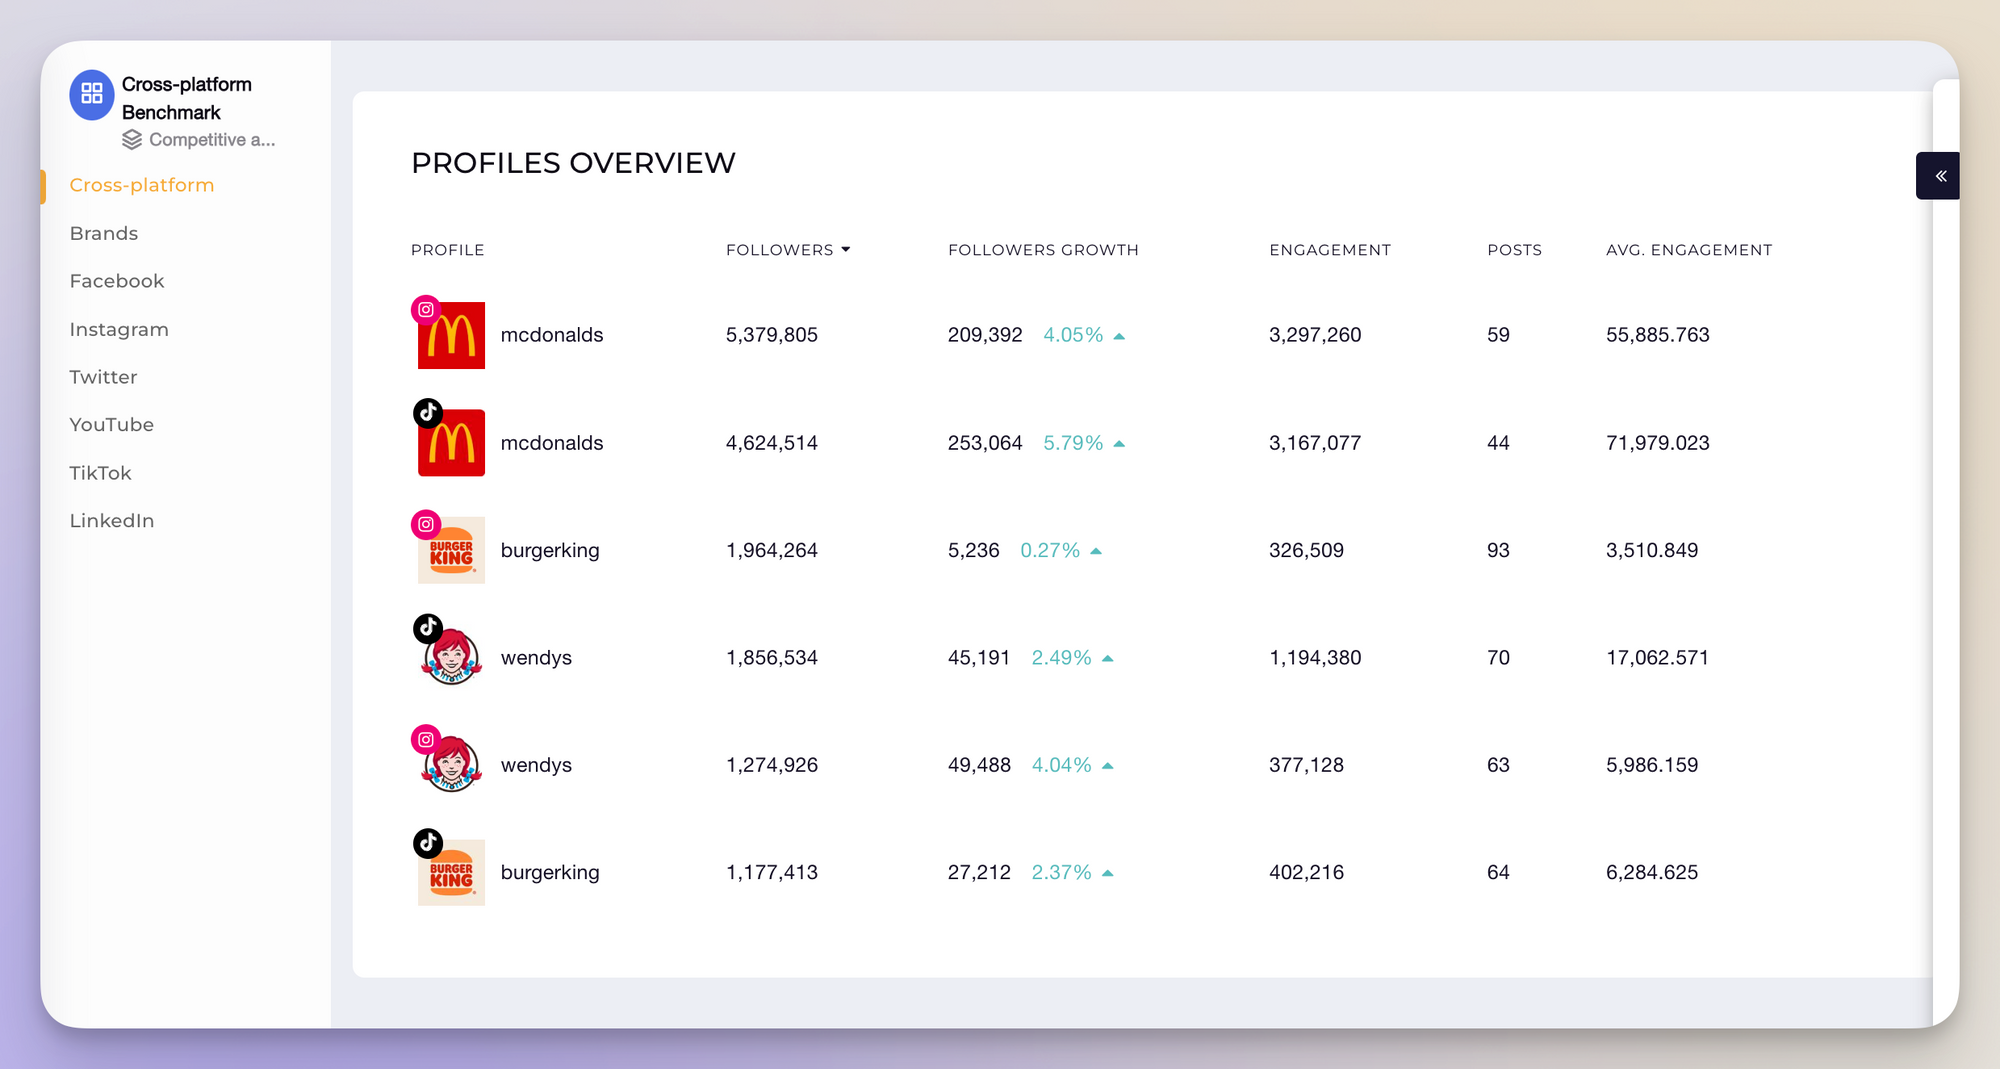Open Facebook section in sidebar
The height and width of the screenshot is (1069, 2000).
[117, 281]
